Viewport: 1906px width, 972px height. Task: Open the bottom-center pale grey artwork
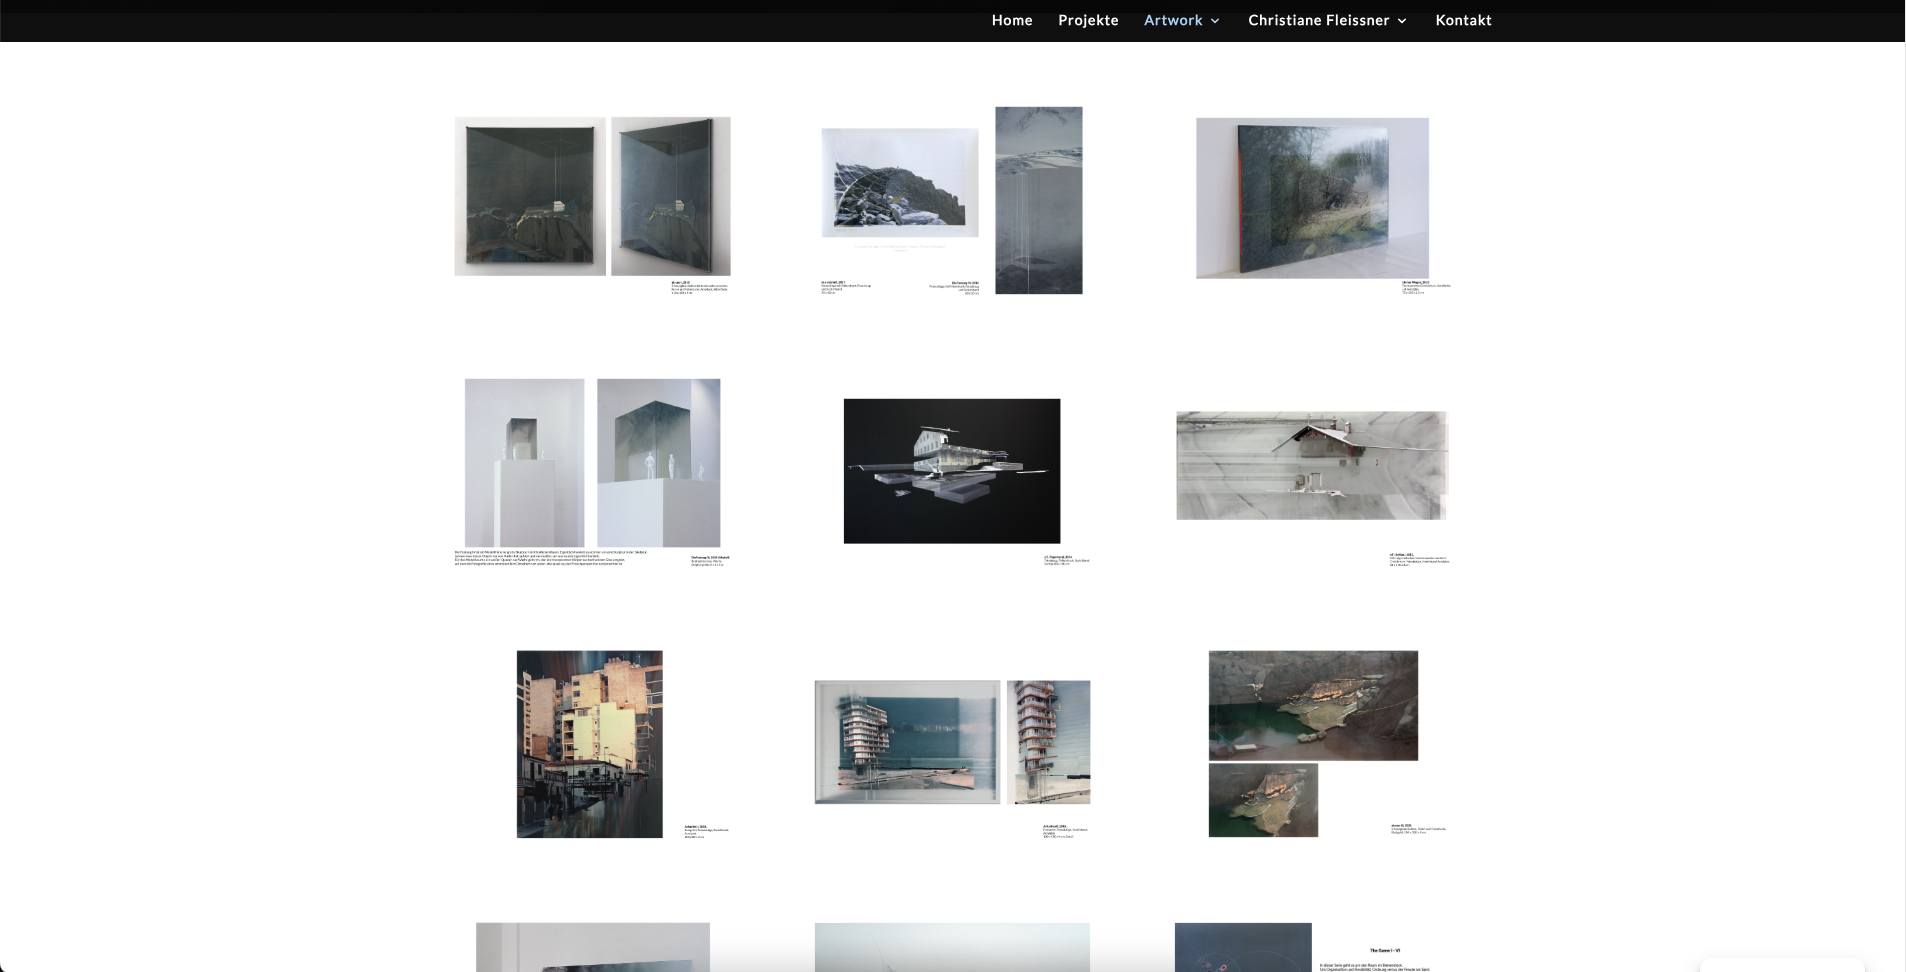tap(951, 947)
